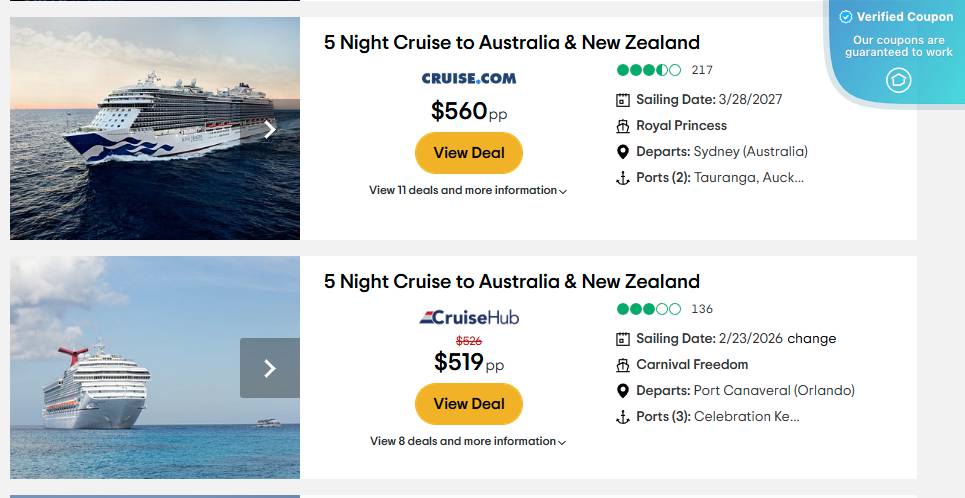Screen dimensions: 965x498
Task: Open the Cruise.com logo
Action: tap(469, 78)
